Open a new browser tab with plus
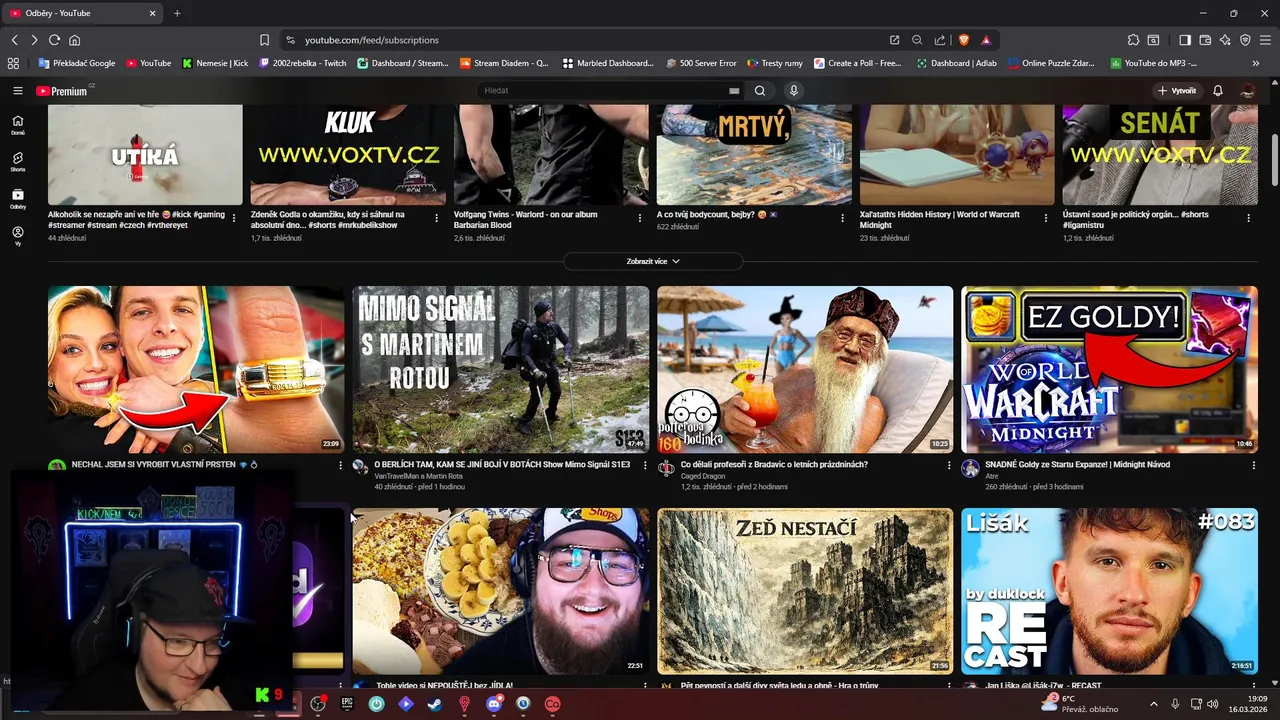The width and height of the screenshot is (1280, 720). pos(177,13)
